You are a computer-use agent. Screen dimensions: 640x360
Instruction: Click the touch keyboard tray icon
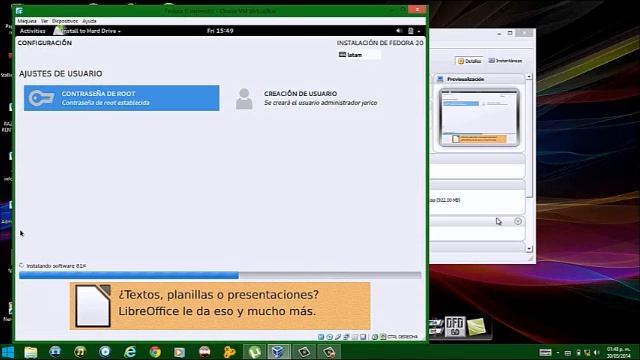click(545, 353)
